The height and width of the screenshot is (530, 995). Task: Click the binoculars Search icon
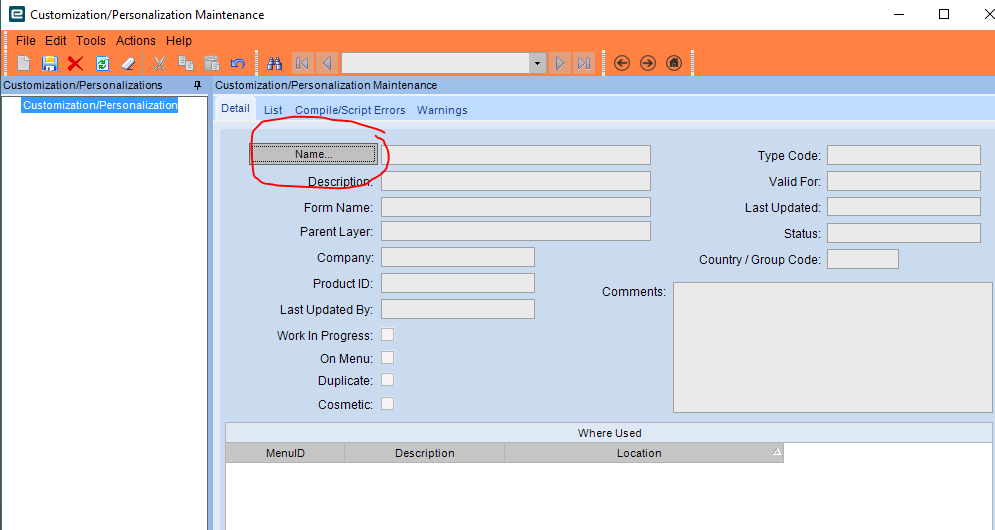click(274, 63)
